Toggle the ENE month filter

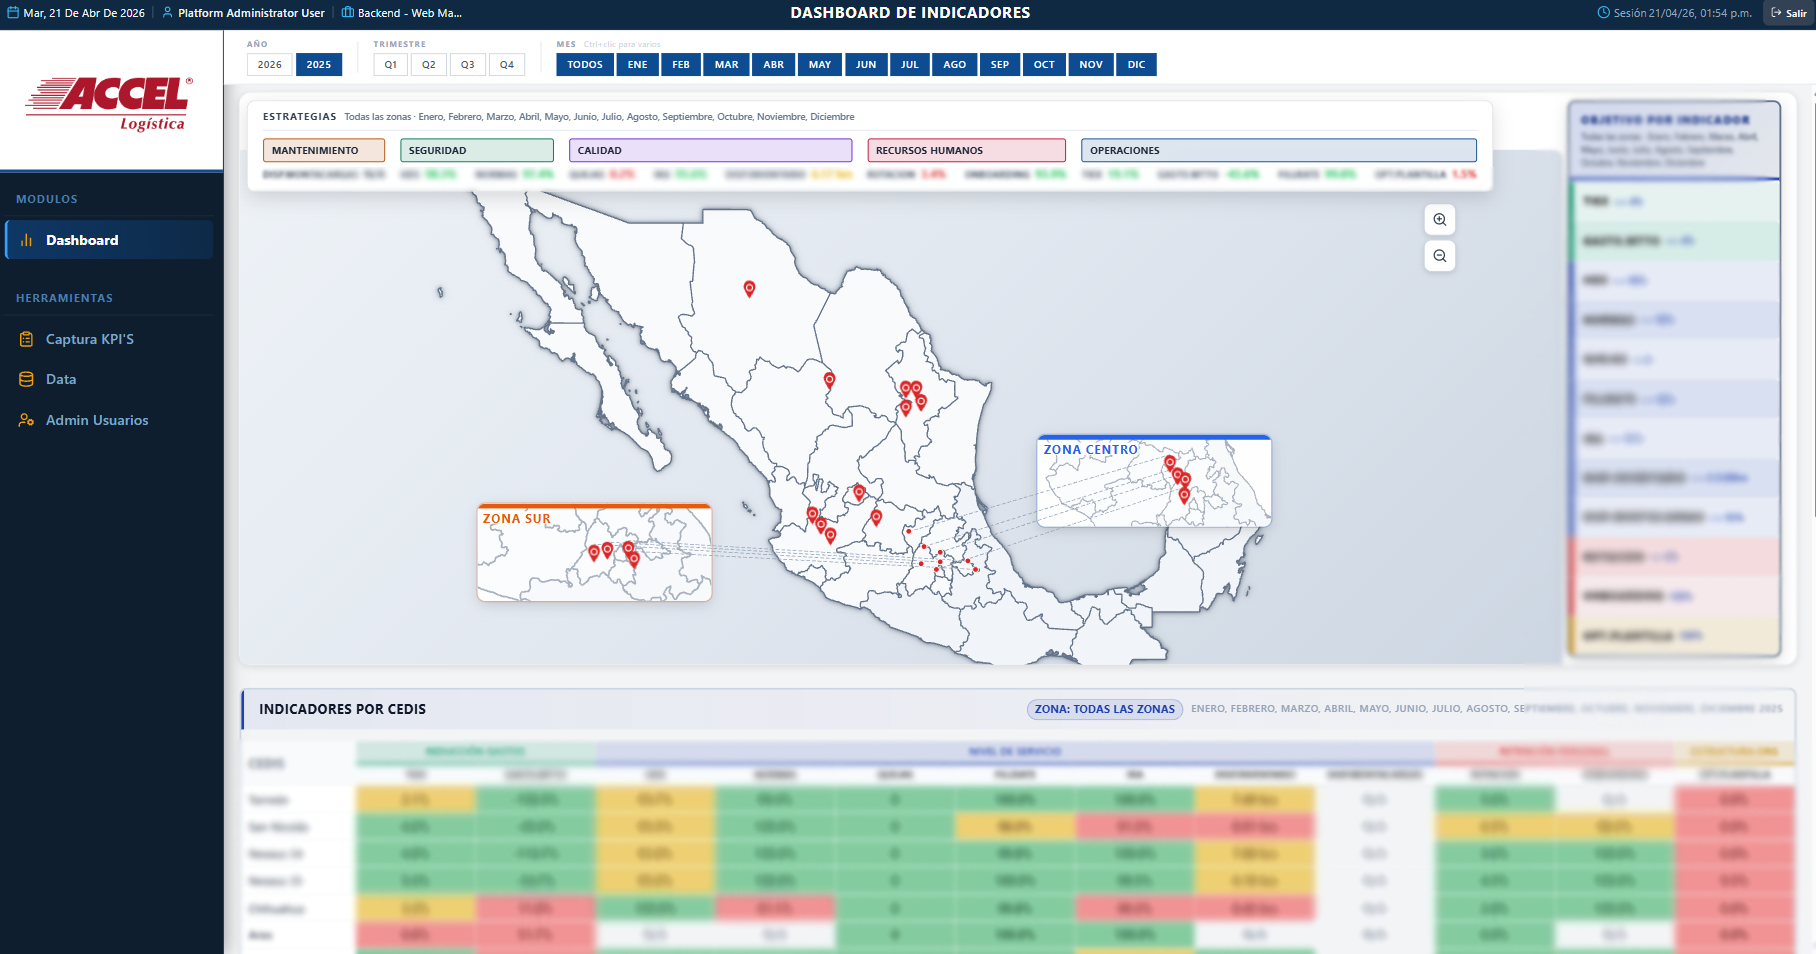tap(638, 64)
